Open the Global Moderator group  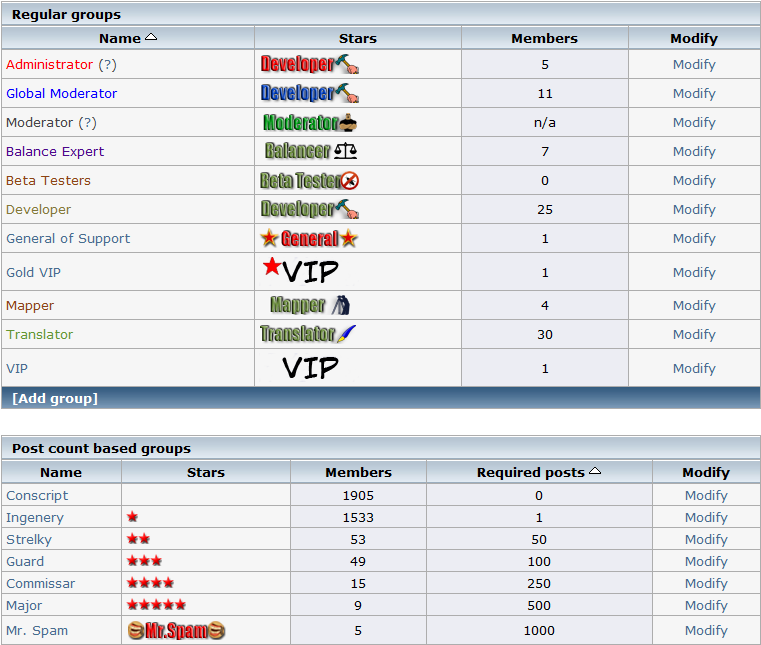(x=62, y=94)
